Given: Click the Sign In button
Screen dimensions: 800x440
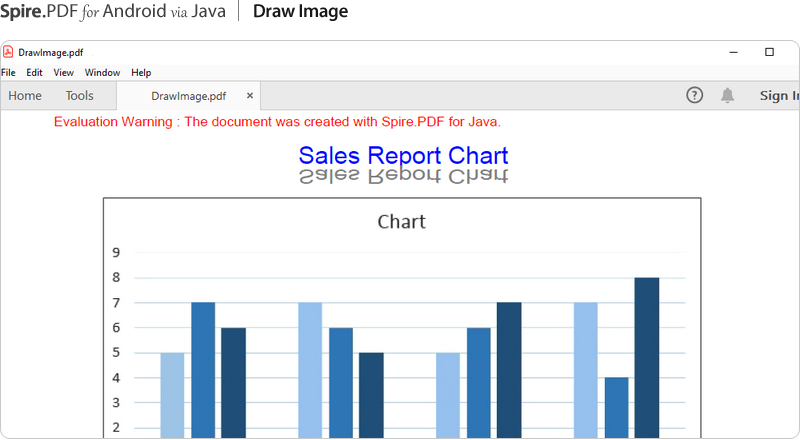Looking at the screenshot, I should point(779,96).
